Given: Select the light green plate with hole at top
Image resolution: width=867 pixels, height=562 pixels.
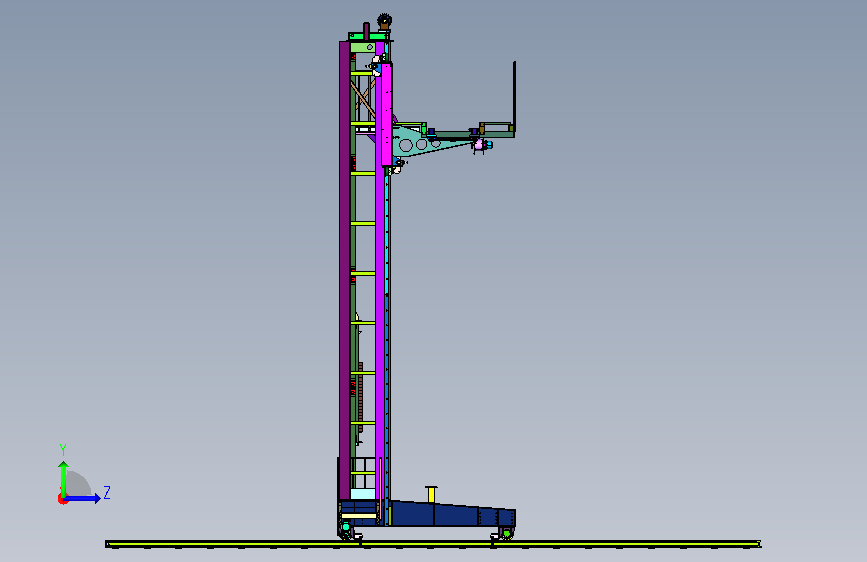Looking at the screenshot, I should point(363,48).
